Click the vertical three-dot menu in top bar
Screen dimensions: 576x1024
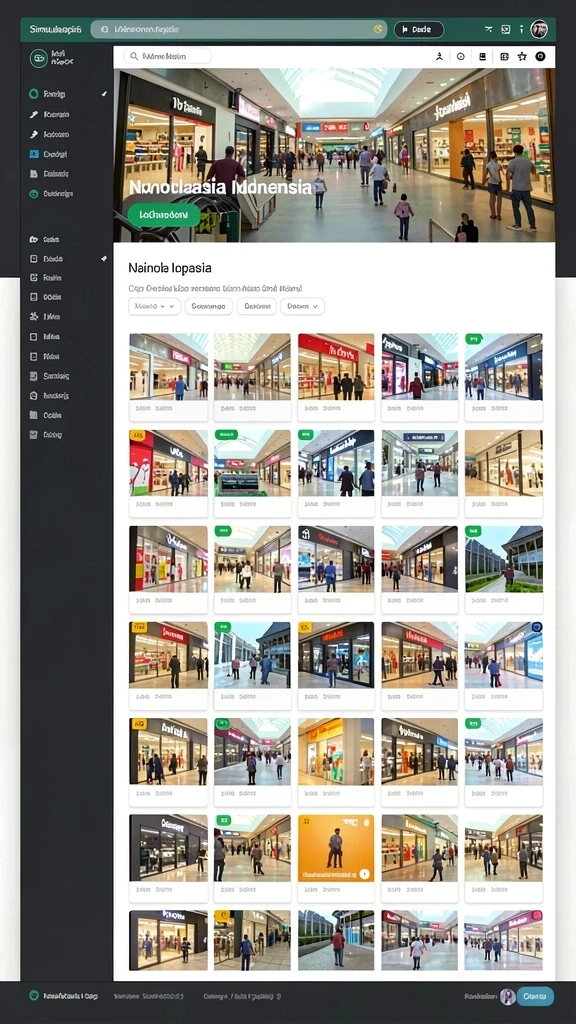pyautogui.click(x=521, y=29)
